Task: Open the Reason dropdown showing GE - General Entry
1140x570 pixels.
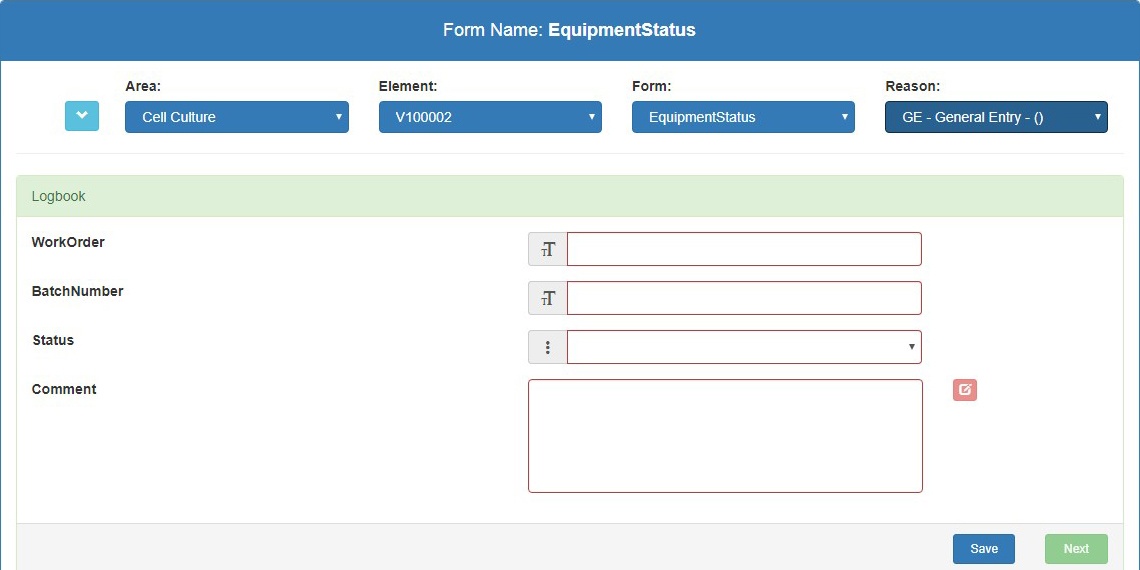Action: [x=996, y=117]
